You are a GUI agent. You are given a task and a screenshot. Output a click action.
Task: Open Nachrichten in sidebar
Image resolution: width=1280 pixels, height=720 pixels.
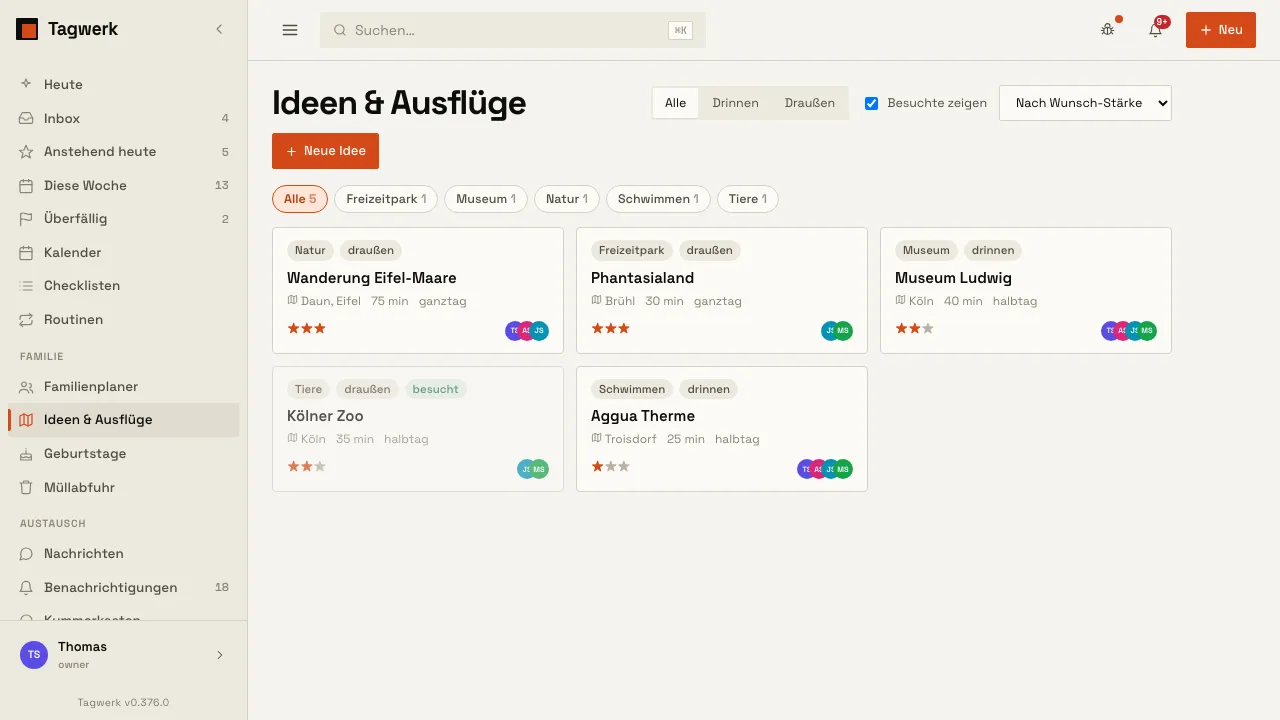click(124, 554)
